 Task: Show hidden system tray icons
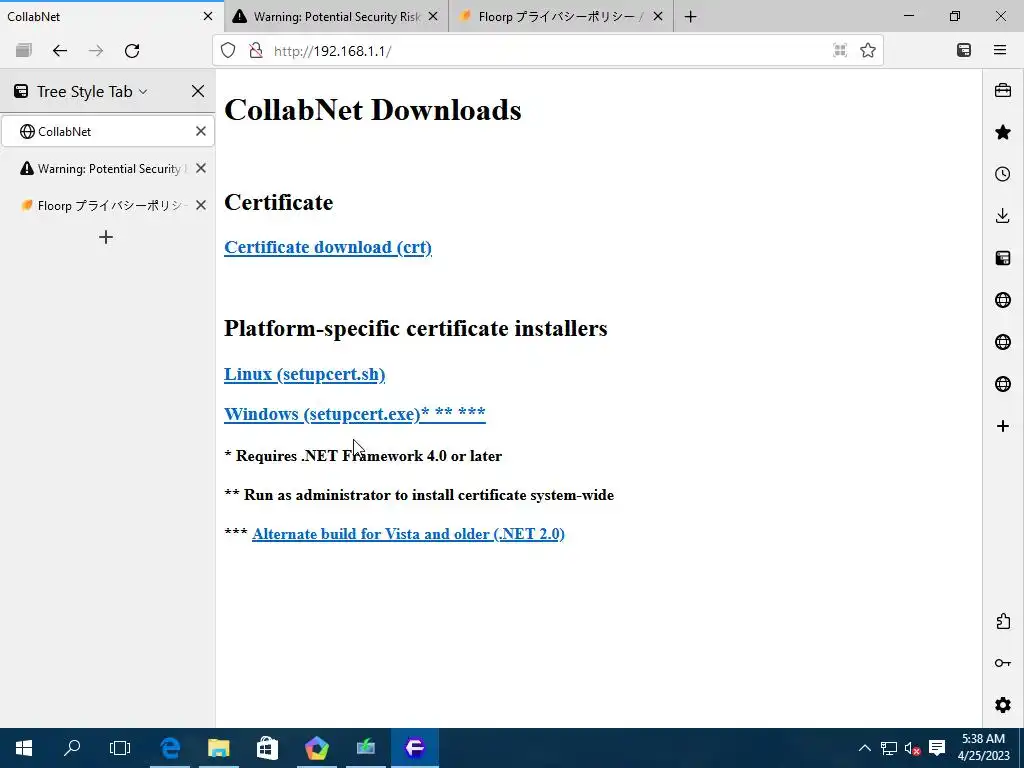click(864, 748)
